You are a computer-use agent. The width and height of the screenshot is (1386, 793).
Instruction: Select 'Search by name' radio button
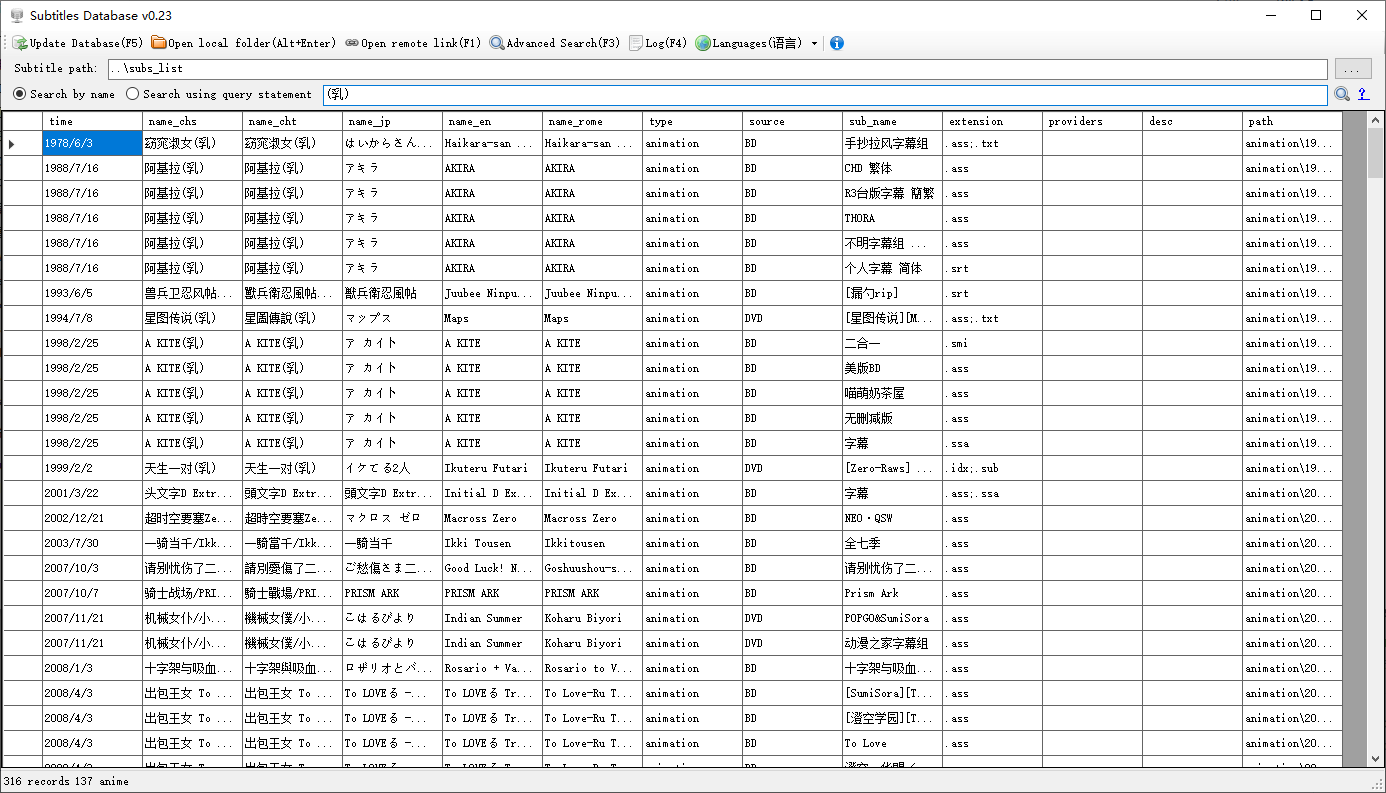click(64, 94)
